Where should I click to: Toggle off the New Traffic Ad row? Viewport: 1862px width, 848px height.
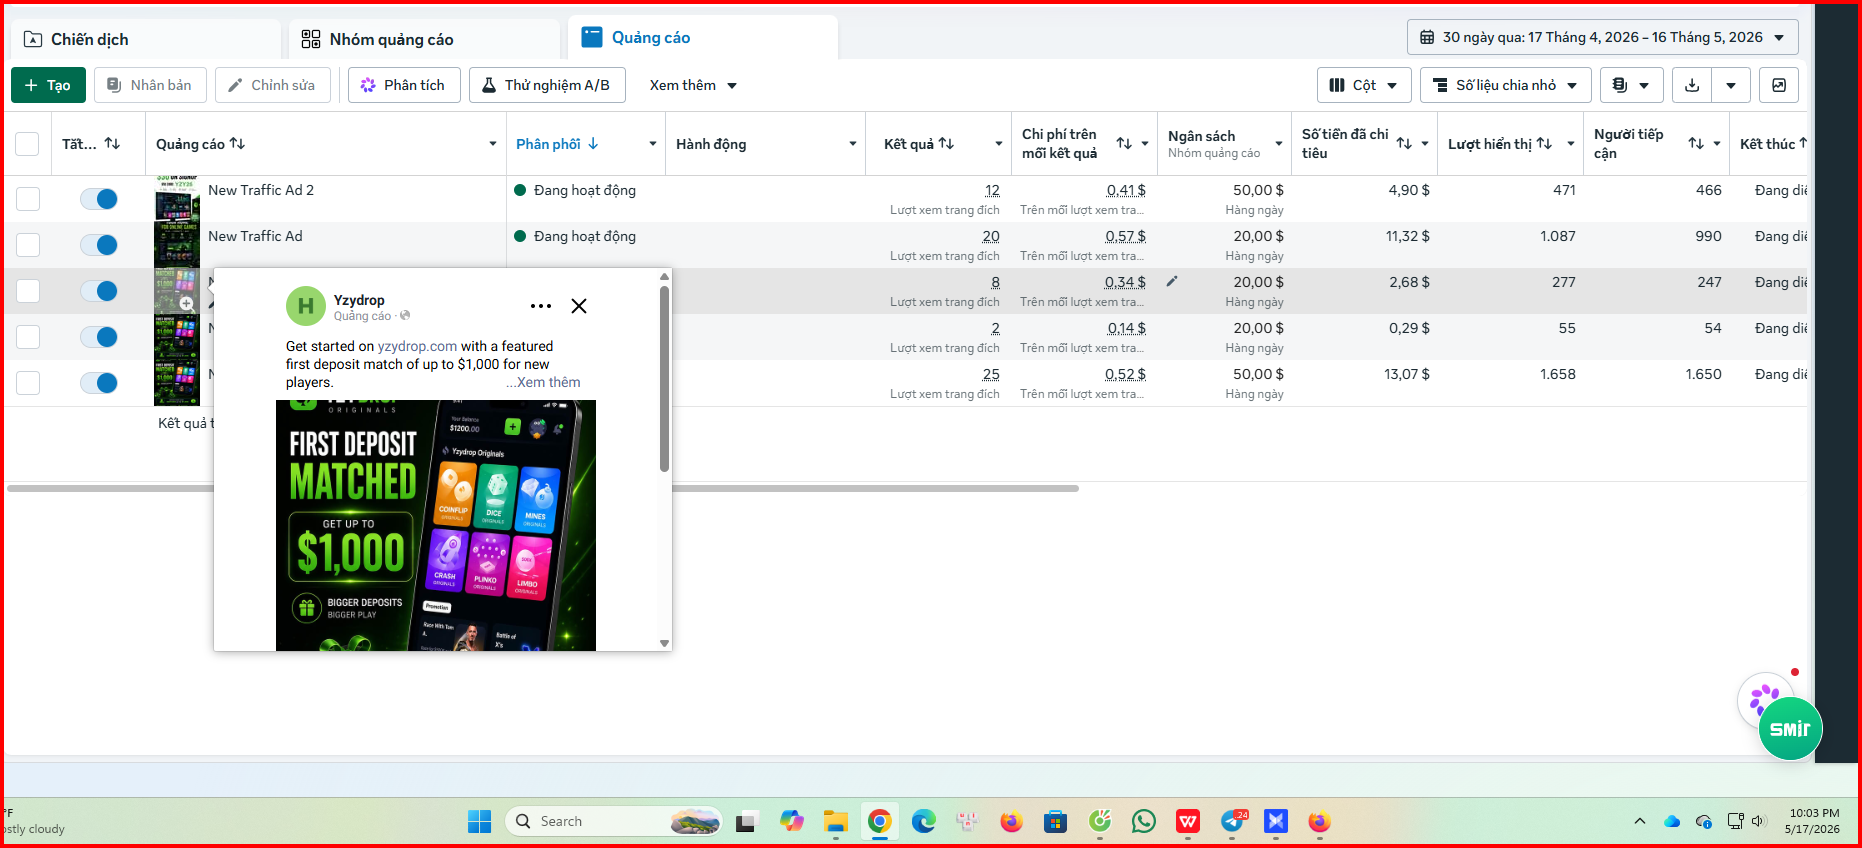coord(99,245)
